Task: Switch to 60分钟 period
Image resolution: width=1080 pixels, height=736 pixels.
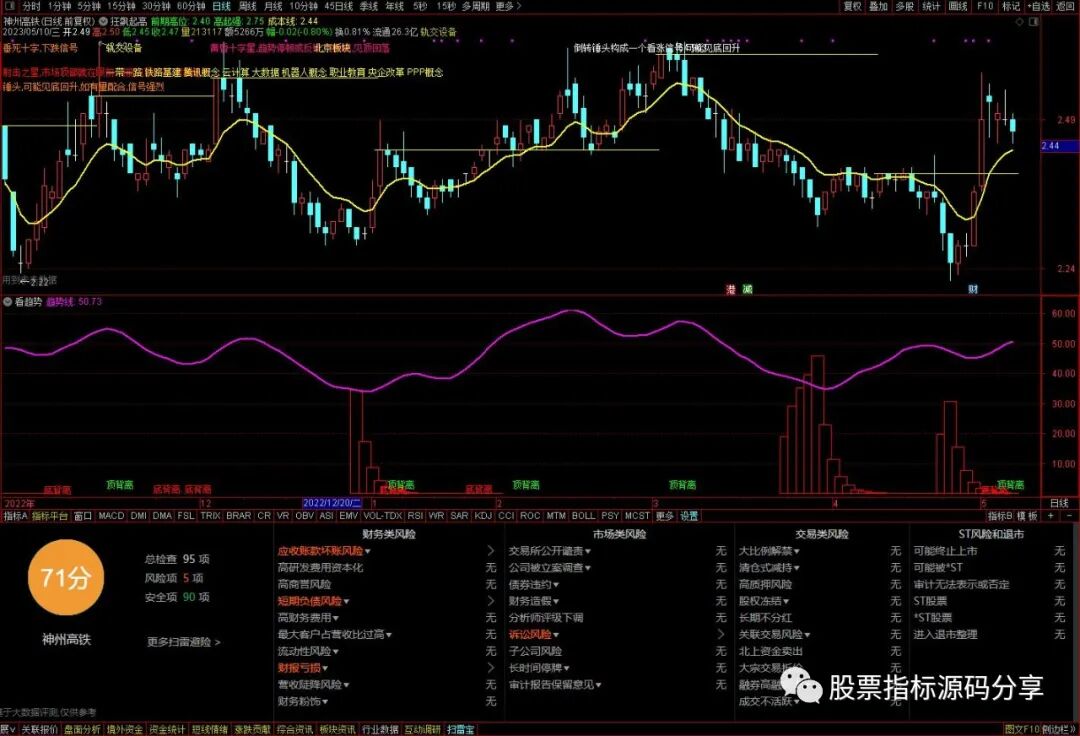Action: [x=191, y=6]
